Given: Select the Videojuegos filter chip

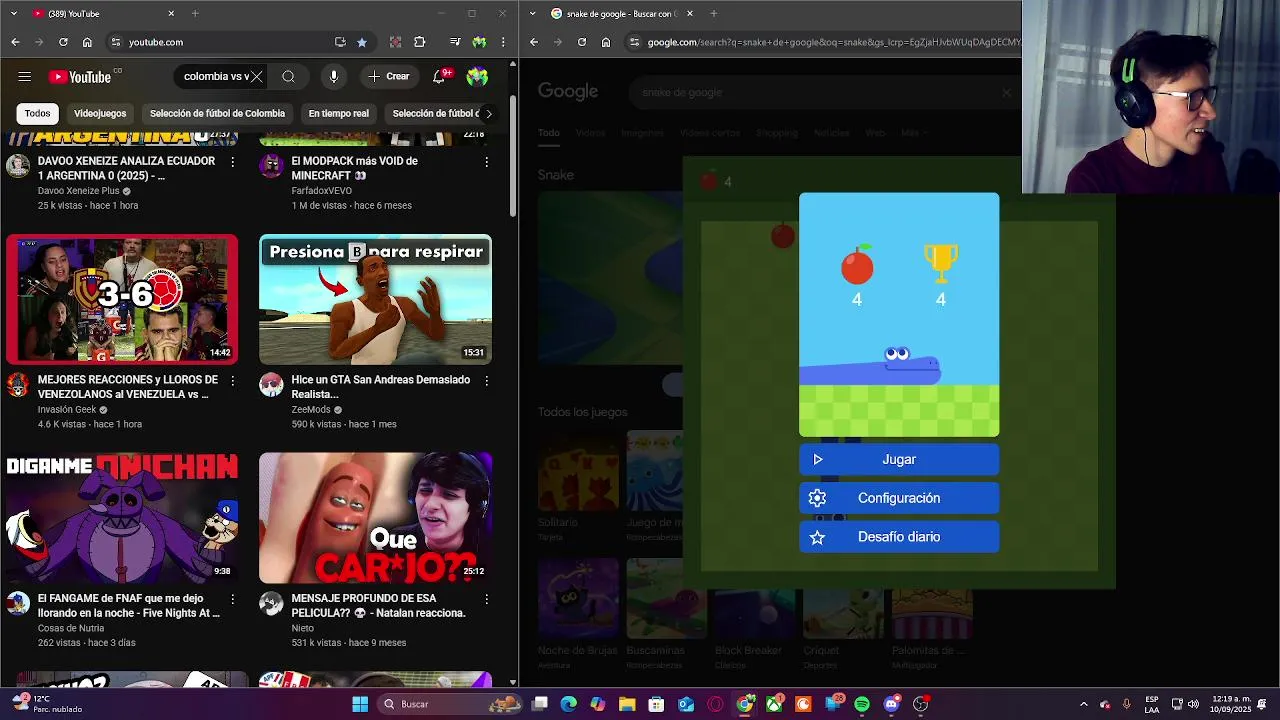Looking at the screenshot, I should 100,114.
